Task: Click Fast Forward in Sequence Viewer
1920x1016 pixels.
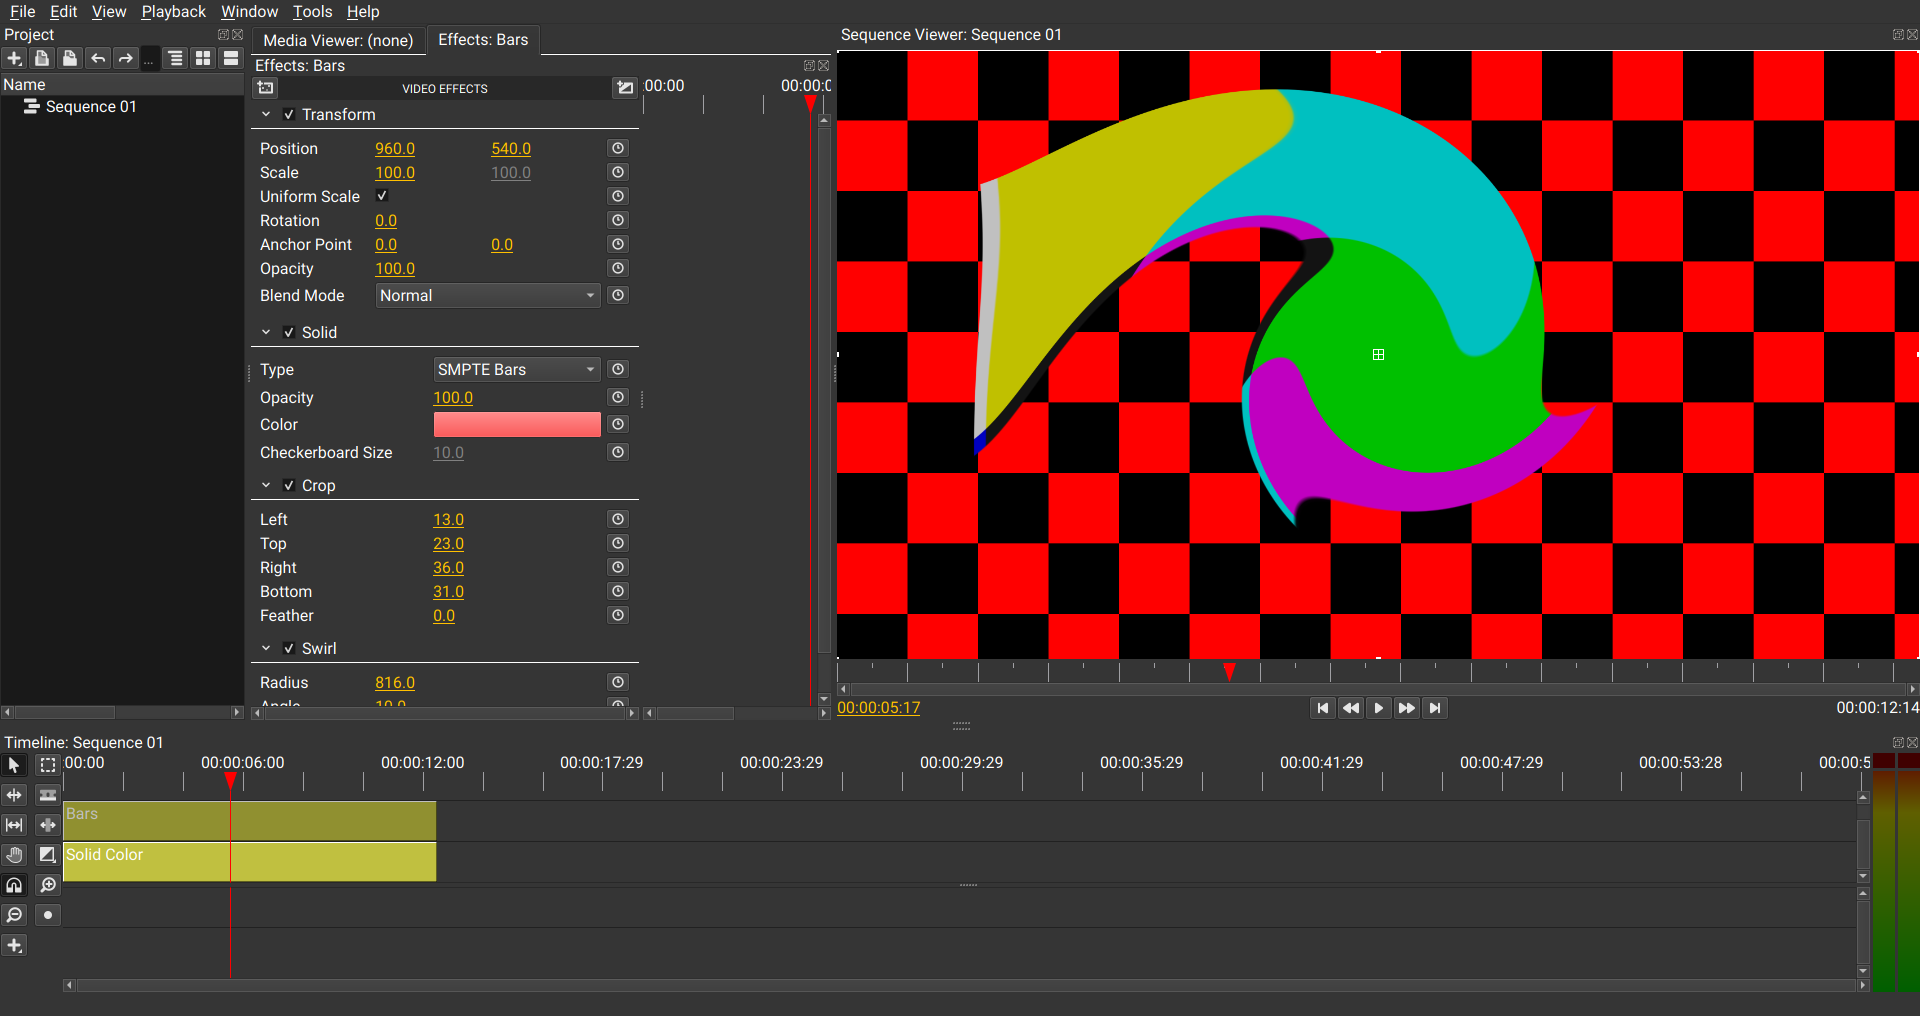Action: (1407, 708)
